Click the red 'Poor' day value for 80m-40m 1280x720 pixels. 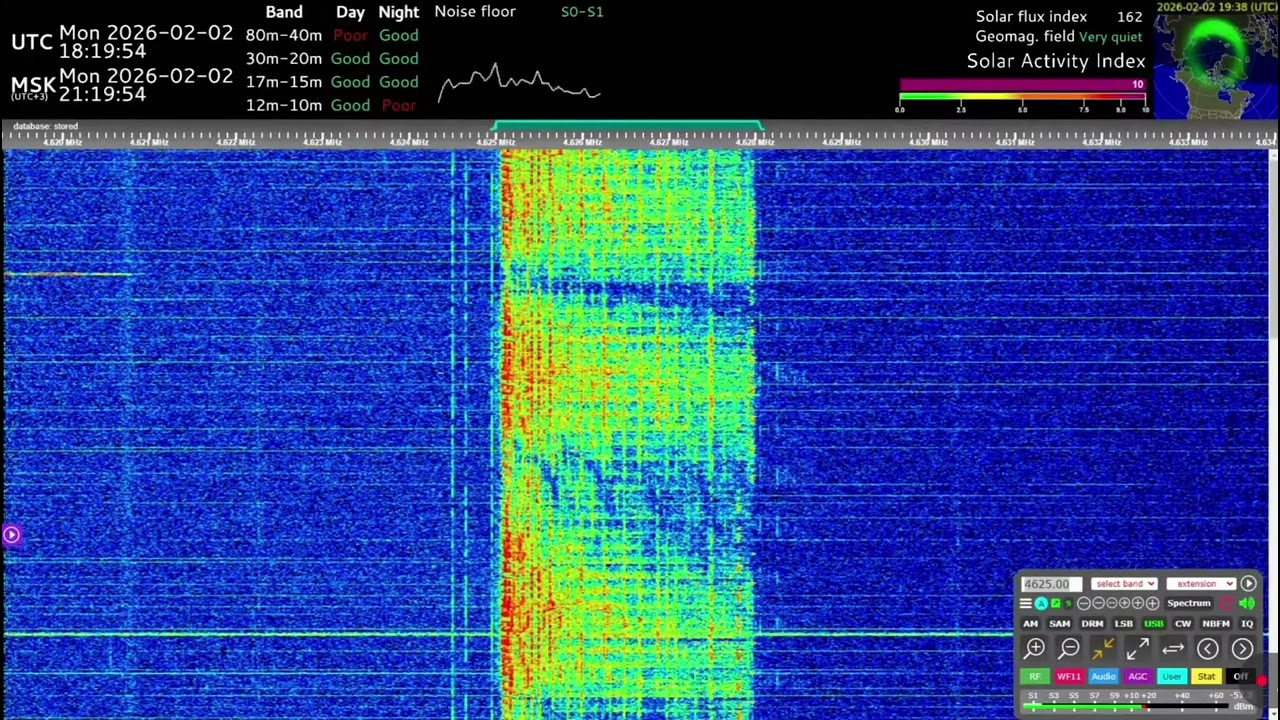(x=350, y=35)
